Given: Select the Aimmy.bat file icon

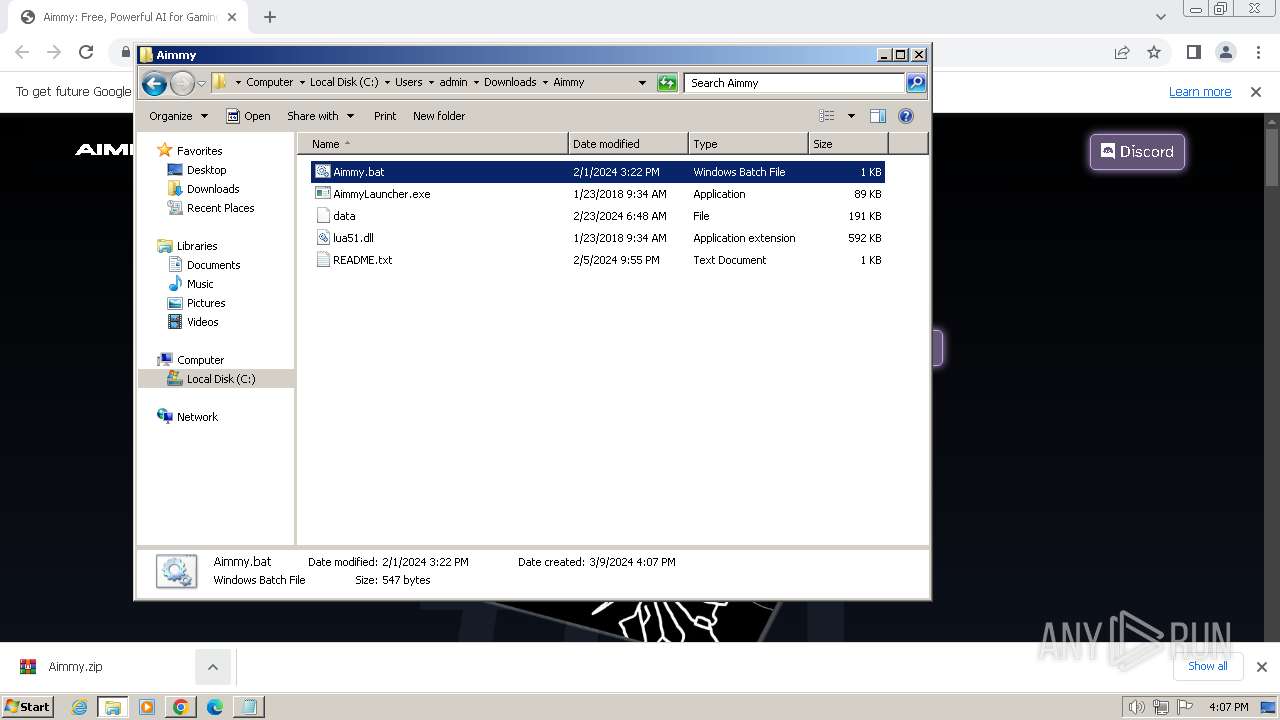Looking at the screenshot, I should coord(323,172).
